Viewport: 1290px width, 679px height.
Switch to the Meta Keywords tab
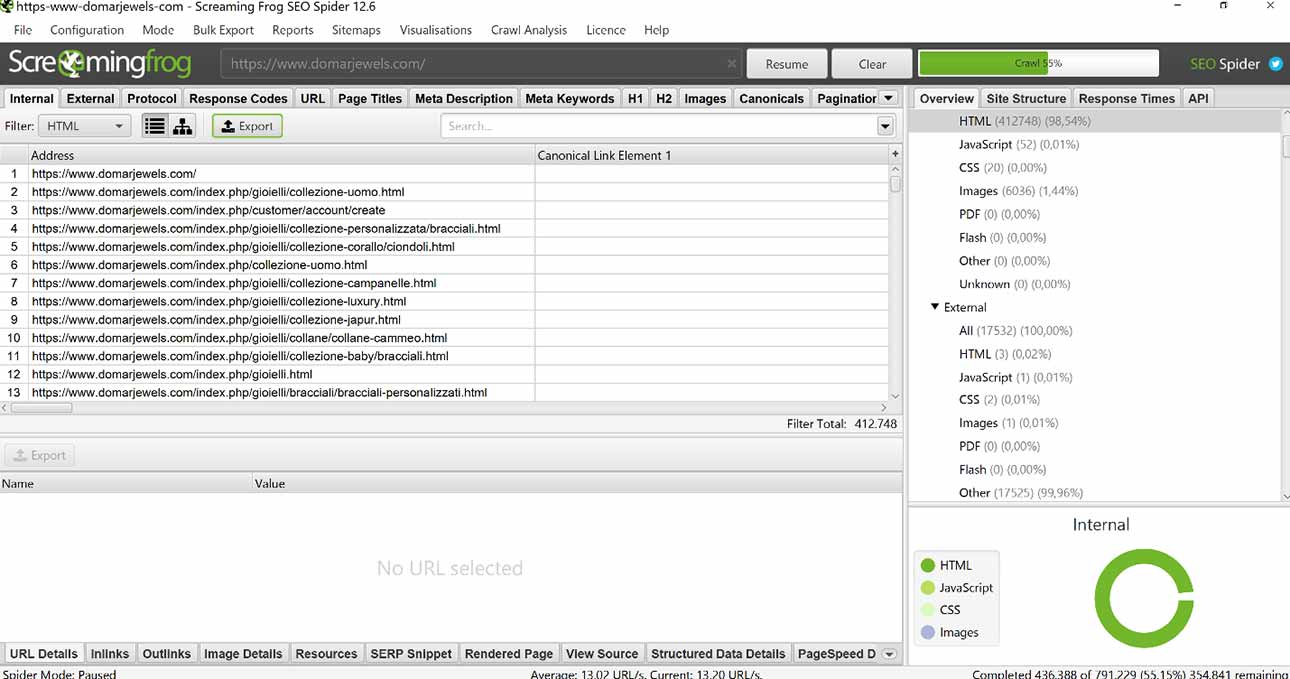click(x=570, y=98)
